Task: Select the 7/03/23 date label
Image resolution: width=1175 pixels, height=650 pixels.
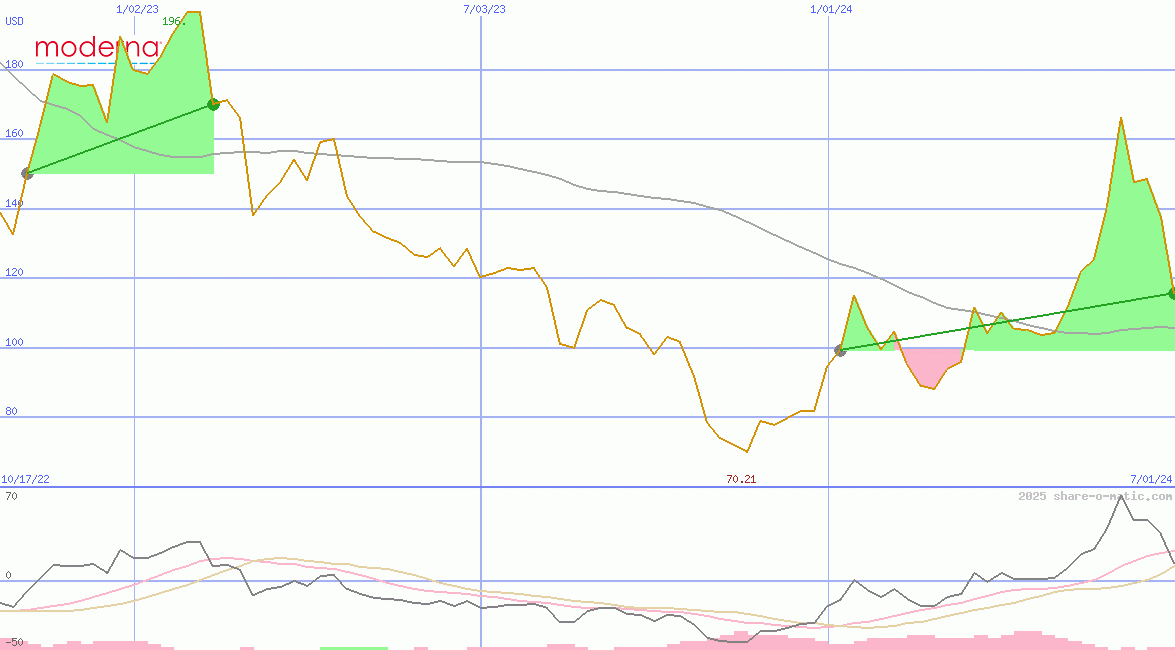Action: click(484, 9)
